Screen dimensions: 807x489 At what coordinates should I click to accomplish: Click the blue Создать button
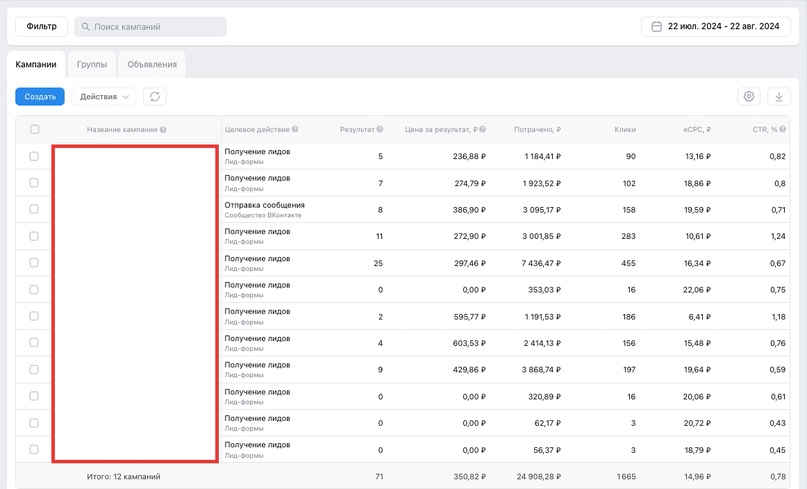[x=40, y=96]
